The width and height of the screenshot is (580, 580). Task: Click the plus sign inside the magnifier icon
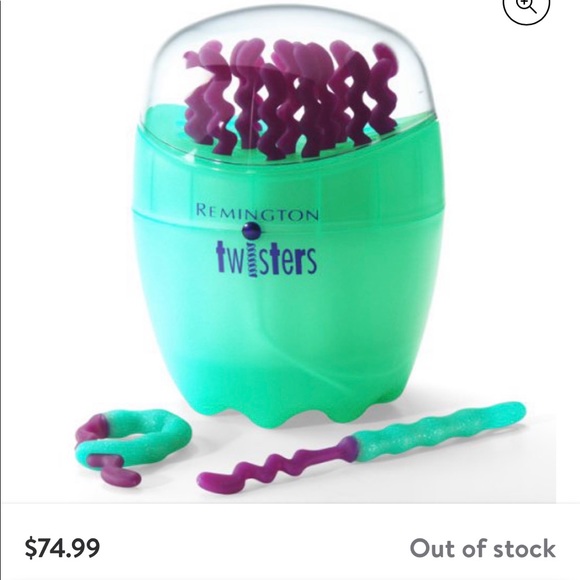(523, 2)
